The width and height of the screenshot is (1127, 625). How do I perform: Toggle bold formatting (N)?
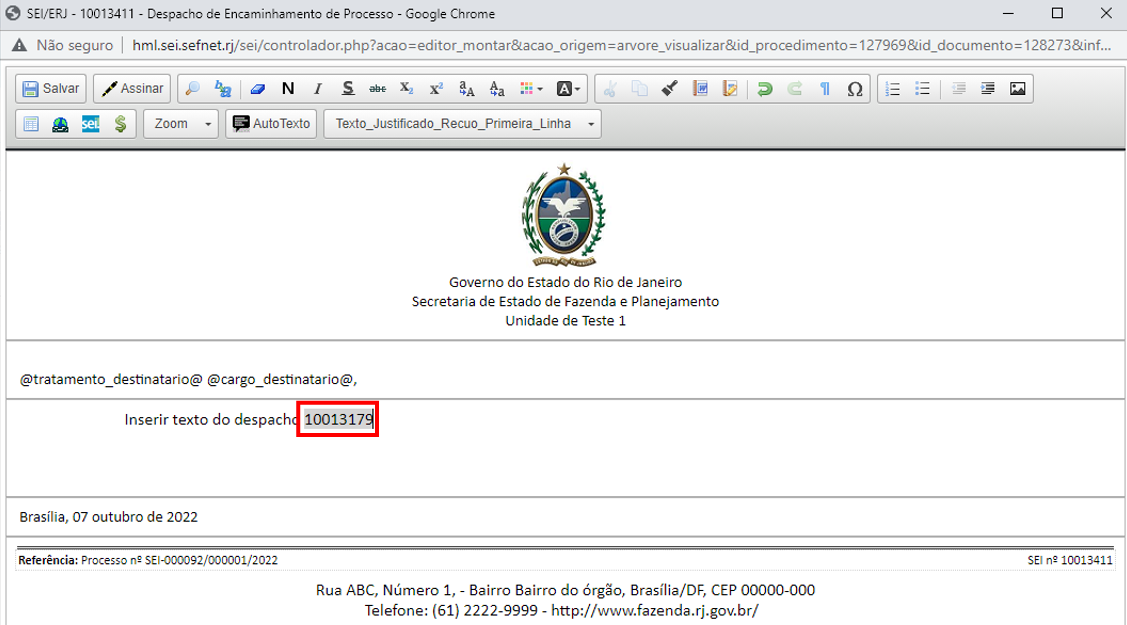[x=288, y=89]
